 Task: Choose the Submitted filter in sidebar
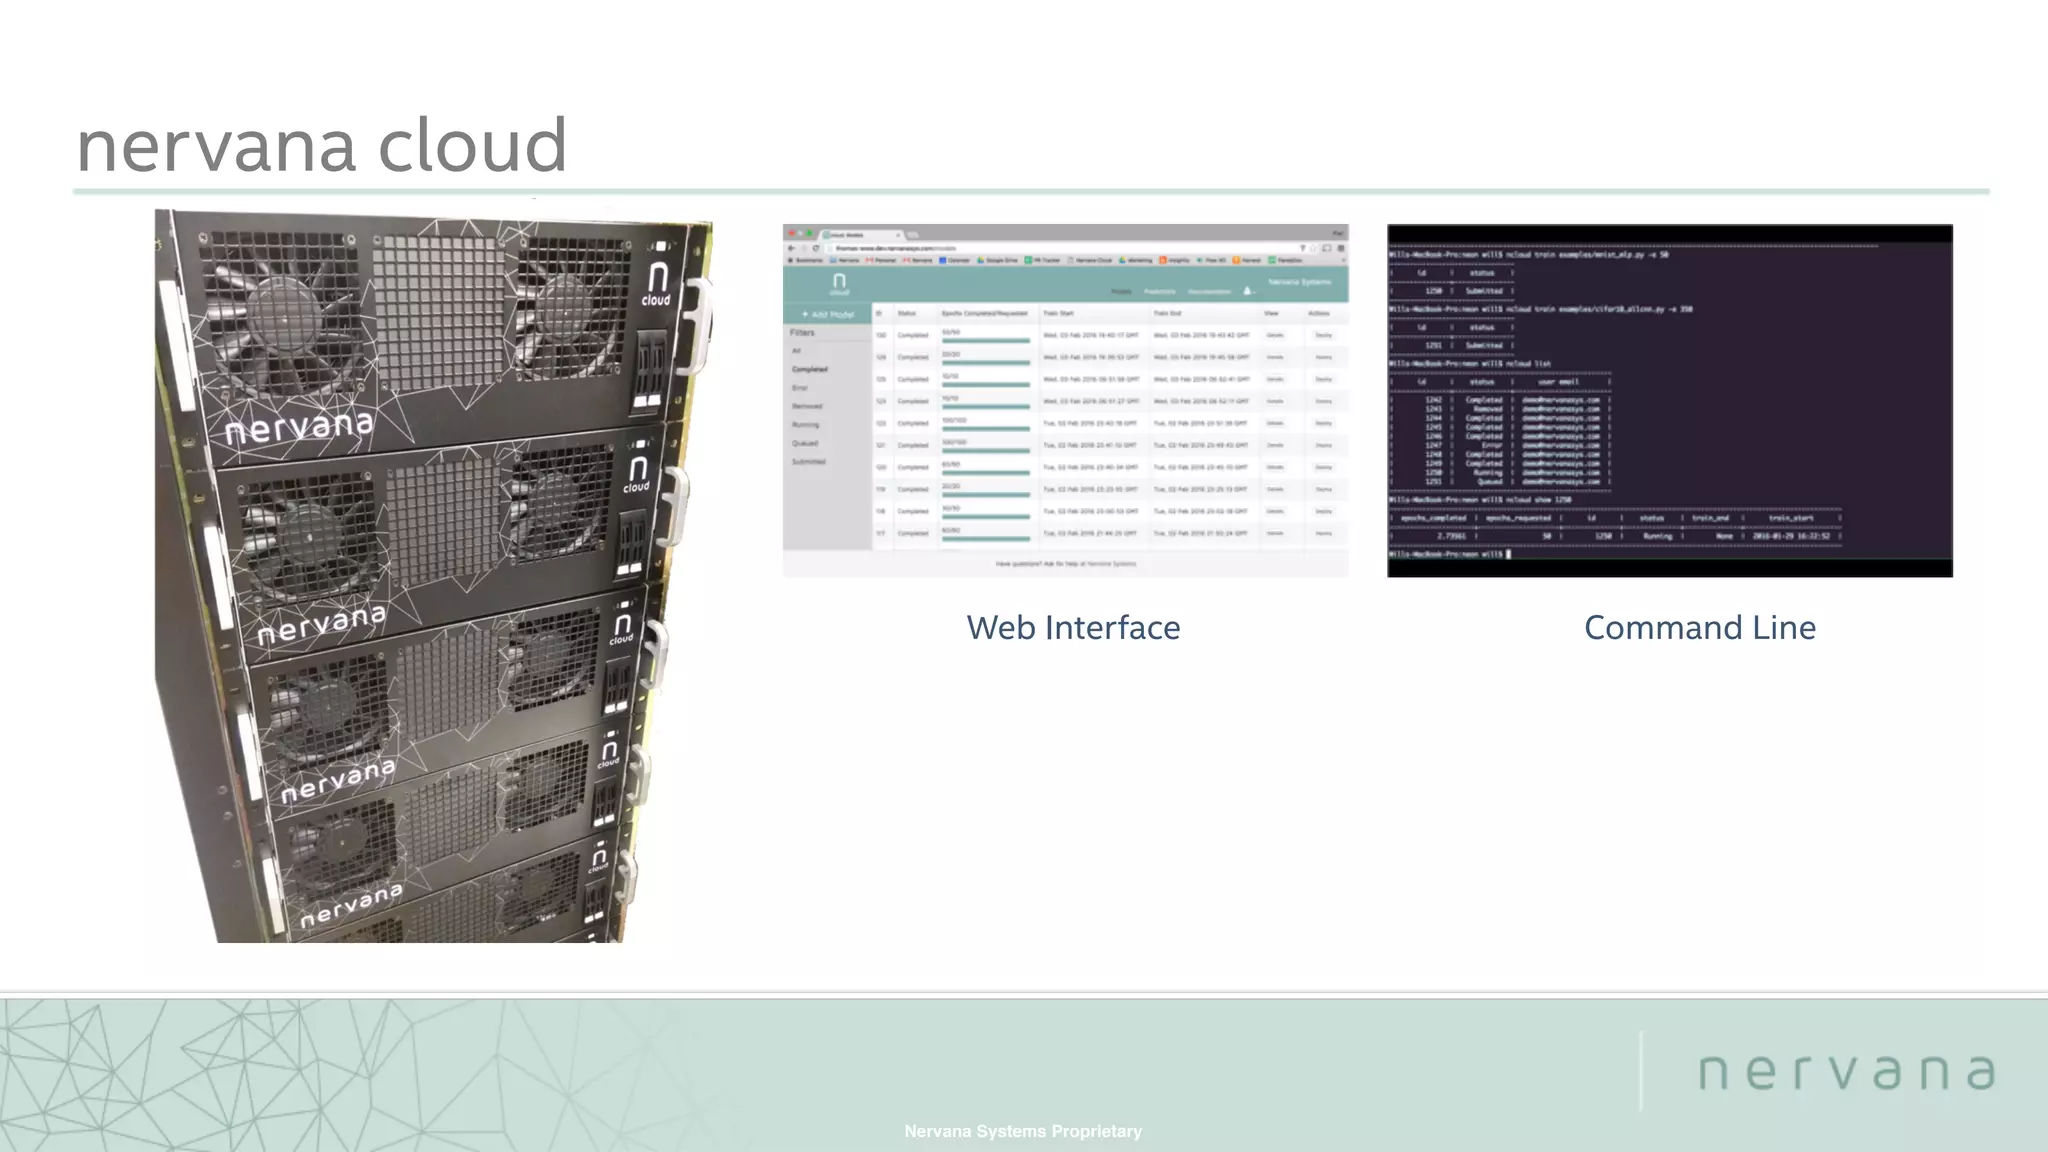(809, 461)
